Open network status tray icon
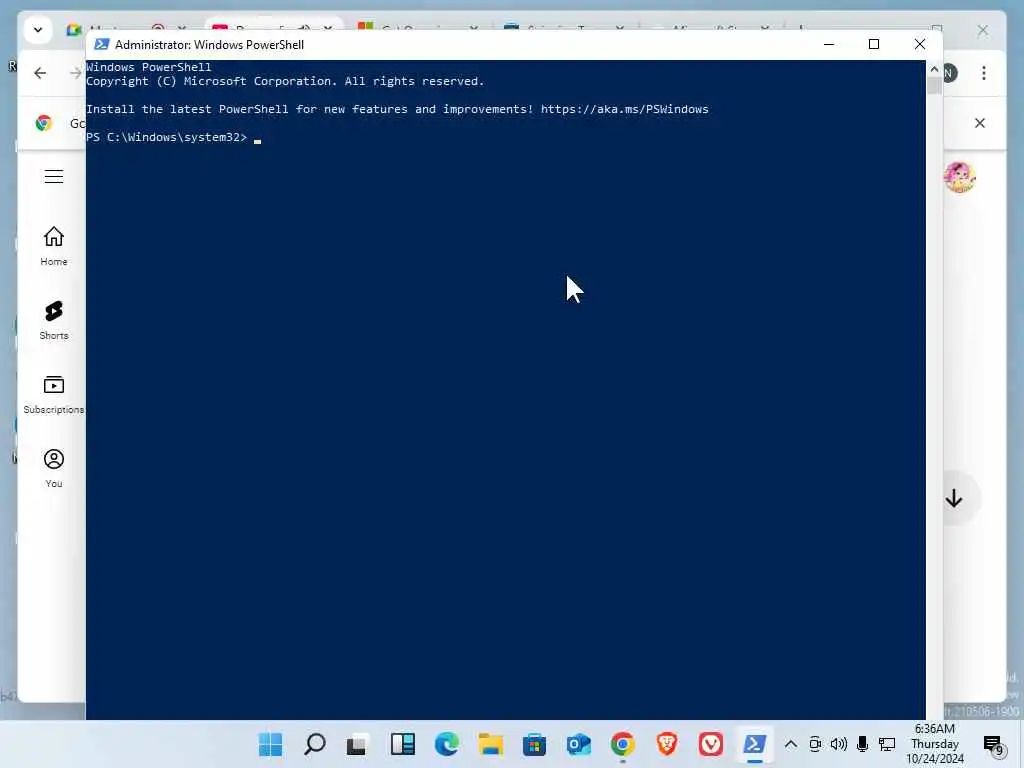 coord(887,744)
